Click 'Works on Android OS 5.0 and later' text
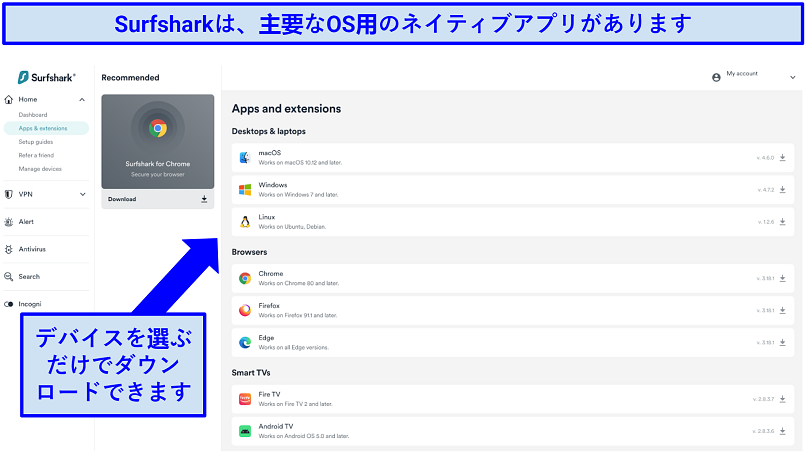The image size is (806, 453). pos(304,436)
